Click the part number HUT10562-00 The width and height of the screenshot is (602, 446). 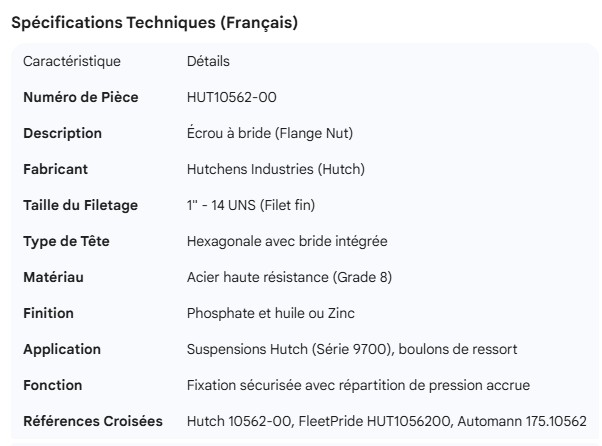(233, 97)
